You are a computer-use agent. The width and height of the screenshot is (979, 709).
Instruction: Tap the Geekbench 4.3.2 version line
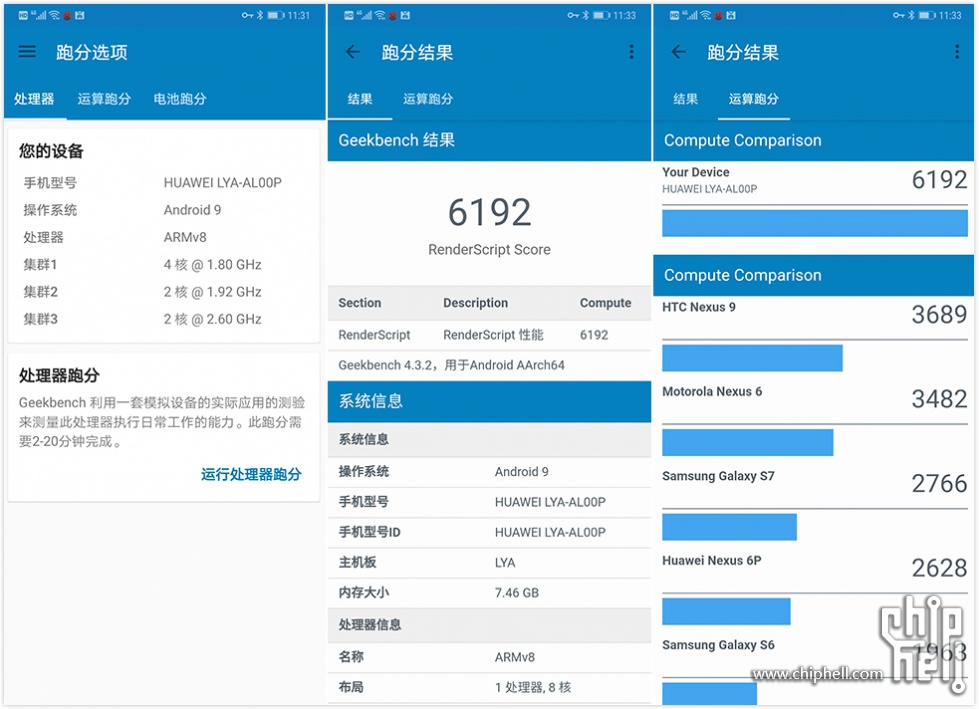click(451, 365)
